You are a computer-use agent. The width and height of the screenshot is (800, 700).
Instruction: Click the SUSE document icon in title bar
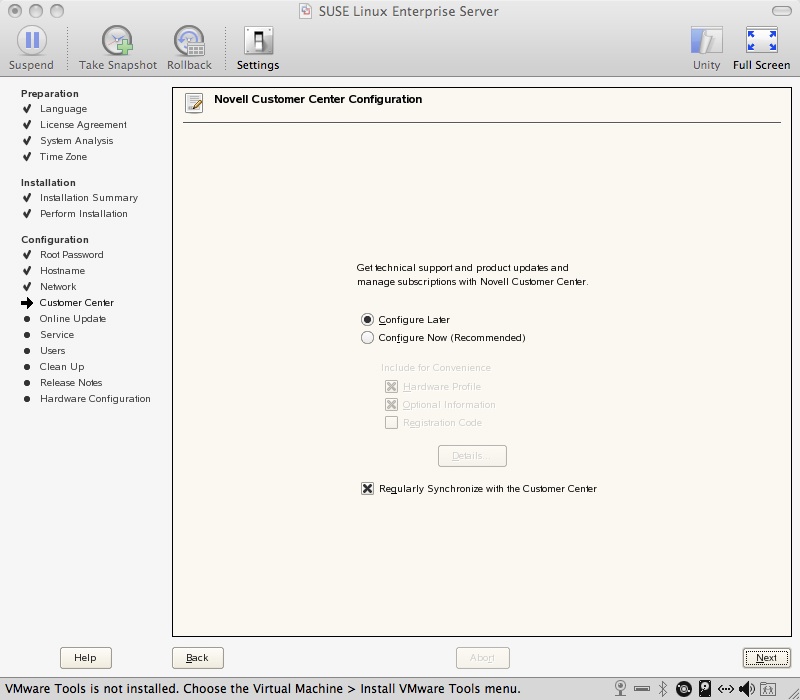pos(305,11)
